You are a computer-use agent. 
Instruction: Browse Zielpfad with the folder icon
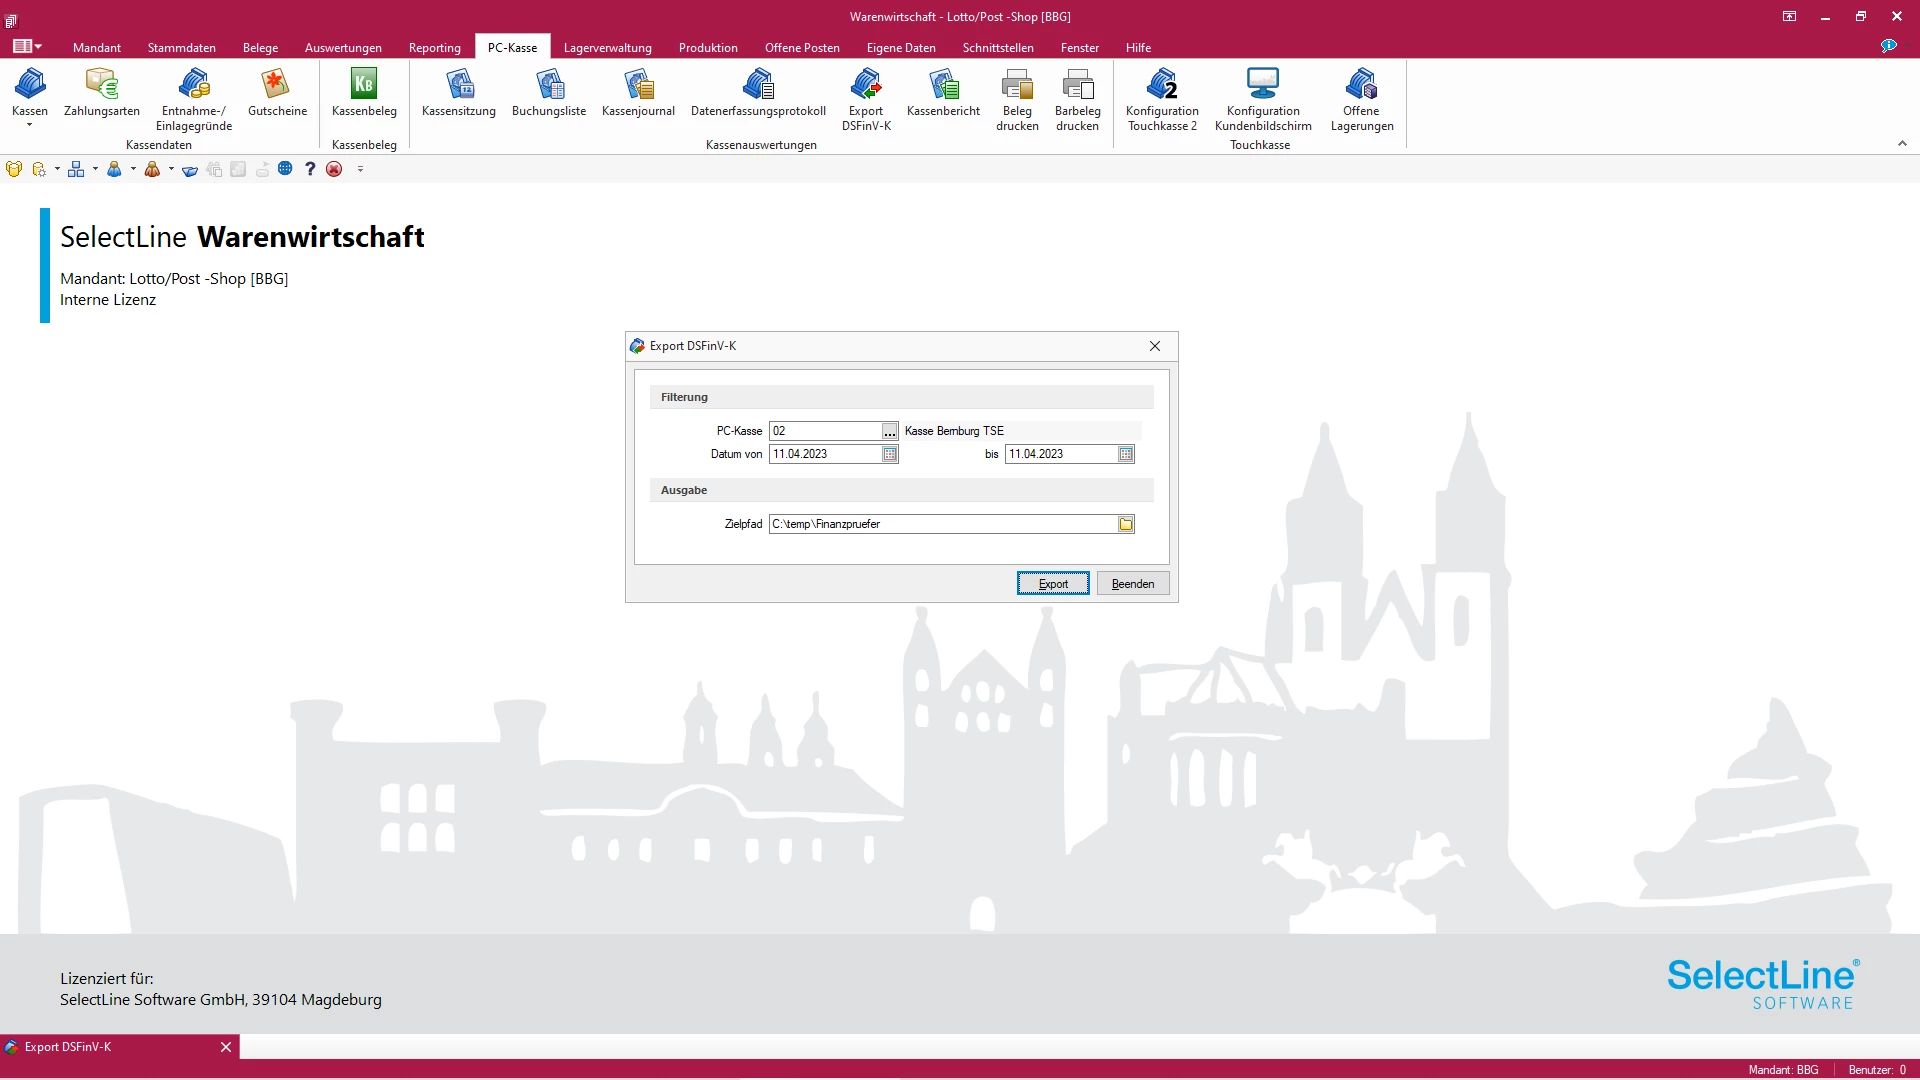1126,524
